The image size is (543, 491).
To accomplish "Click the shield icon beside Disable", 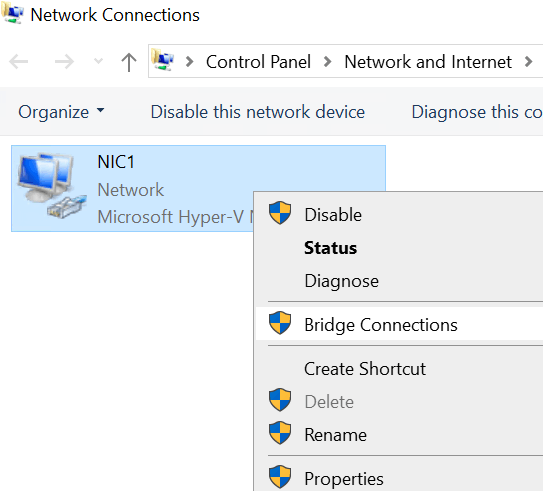I will (280, 213).
